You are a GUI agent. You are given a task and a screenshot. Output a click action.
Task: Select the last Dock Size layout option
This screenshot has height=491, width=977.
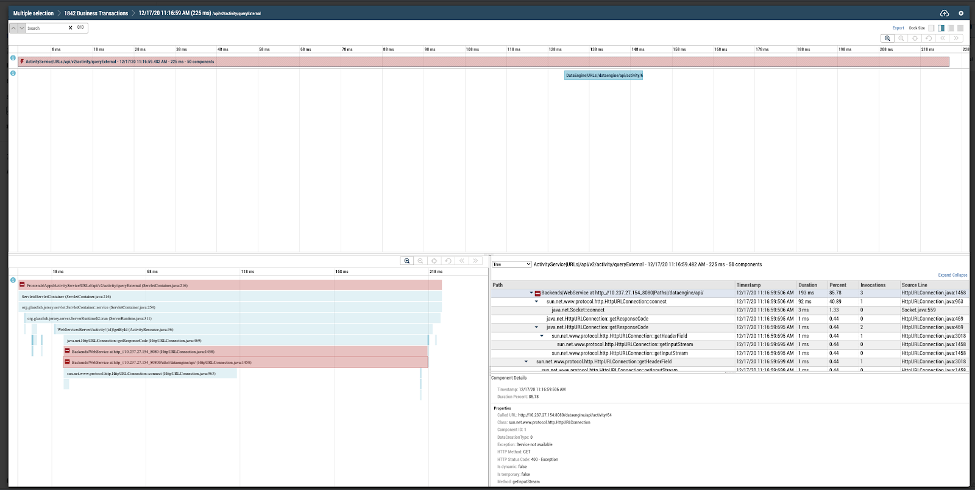[x=963, y=28]
